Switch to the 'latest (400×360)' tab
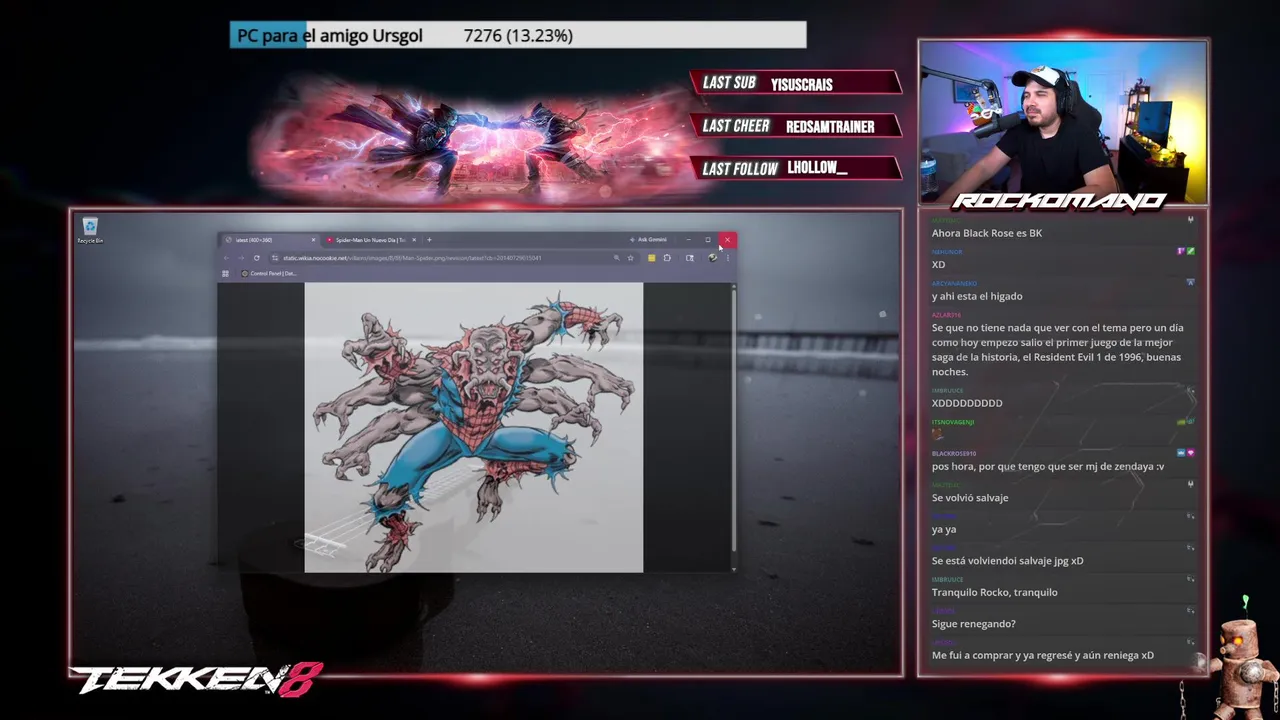Viewport: 1280px width, 720px height. coord(270,240)
